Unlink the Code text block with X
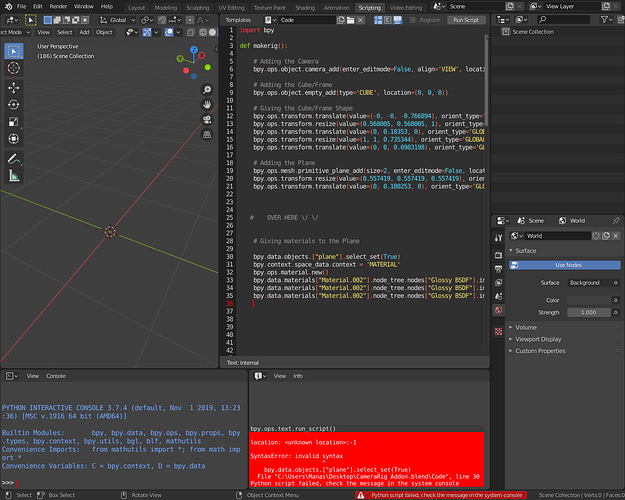Screen dimensions: 625x500 [360, 20]
